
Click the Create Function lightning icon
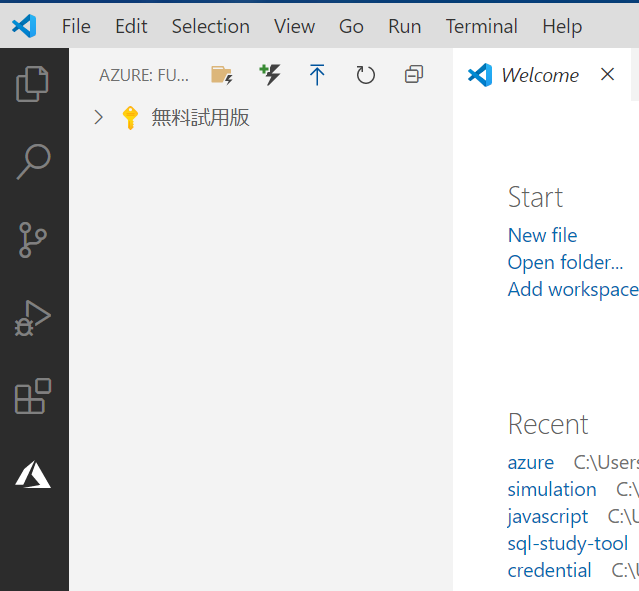tap(270, 75)
